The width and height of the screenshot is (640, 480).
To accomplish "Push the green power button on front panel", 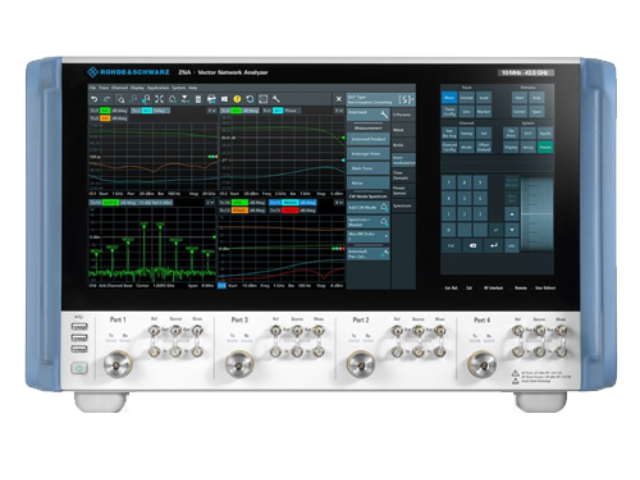I will click(79, 368).
